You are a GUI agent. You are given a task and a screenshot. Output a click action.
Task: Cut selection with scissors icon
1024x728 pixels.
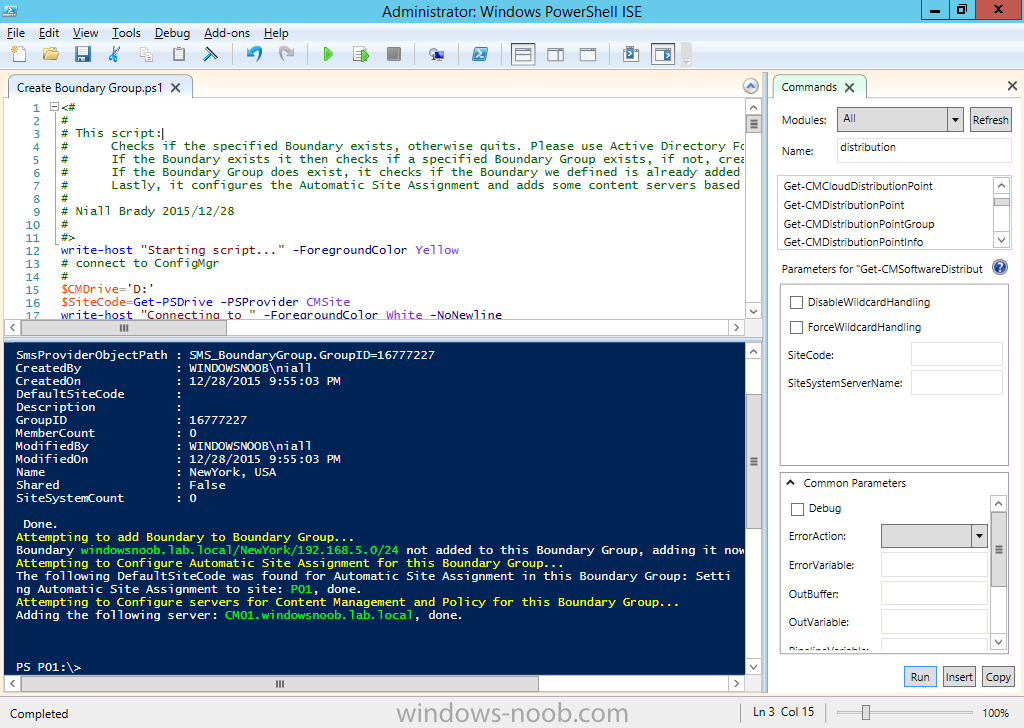tap(114, 54)
